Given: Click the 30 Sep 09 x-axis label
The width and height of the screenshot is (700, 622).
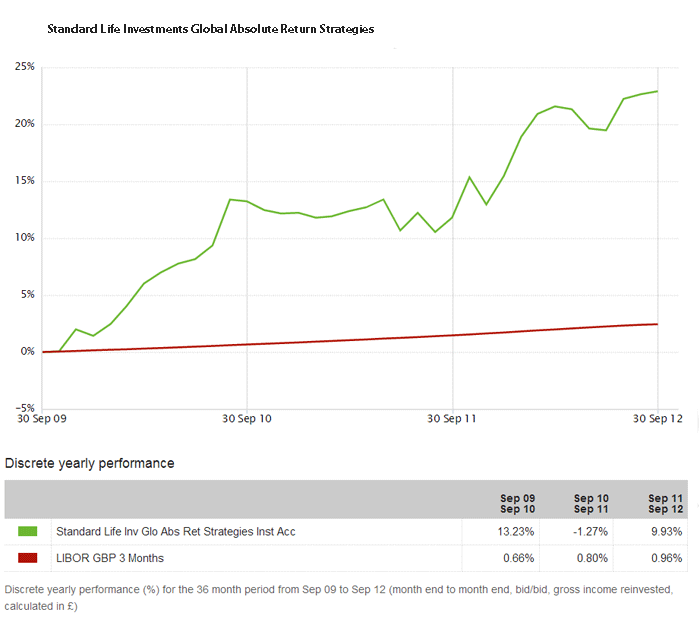Looking at the screenshot, I should click(42, 419).
